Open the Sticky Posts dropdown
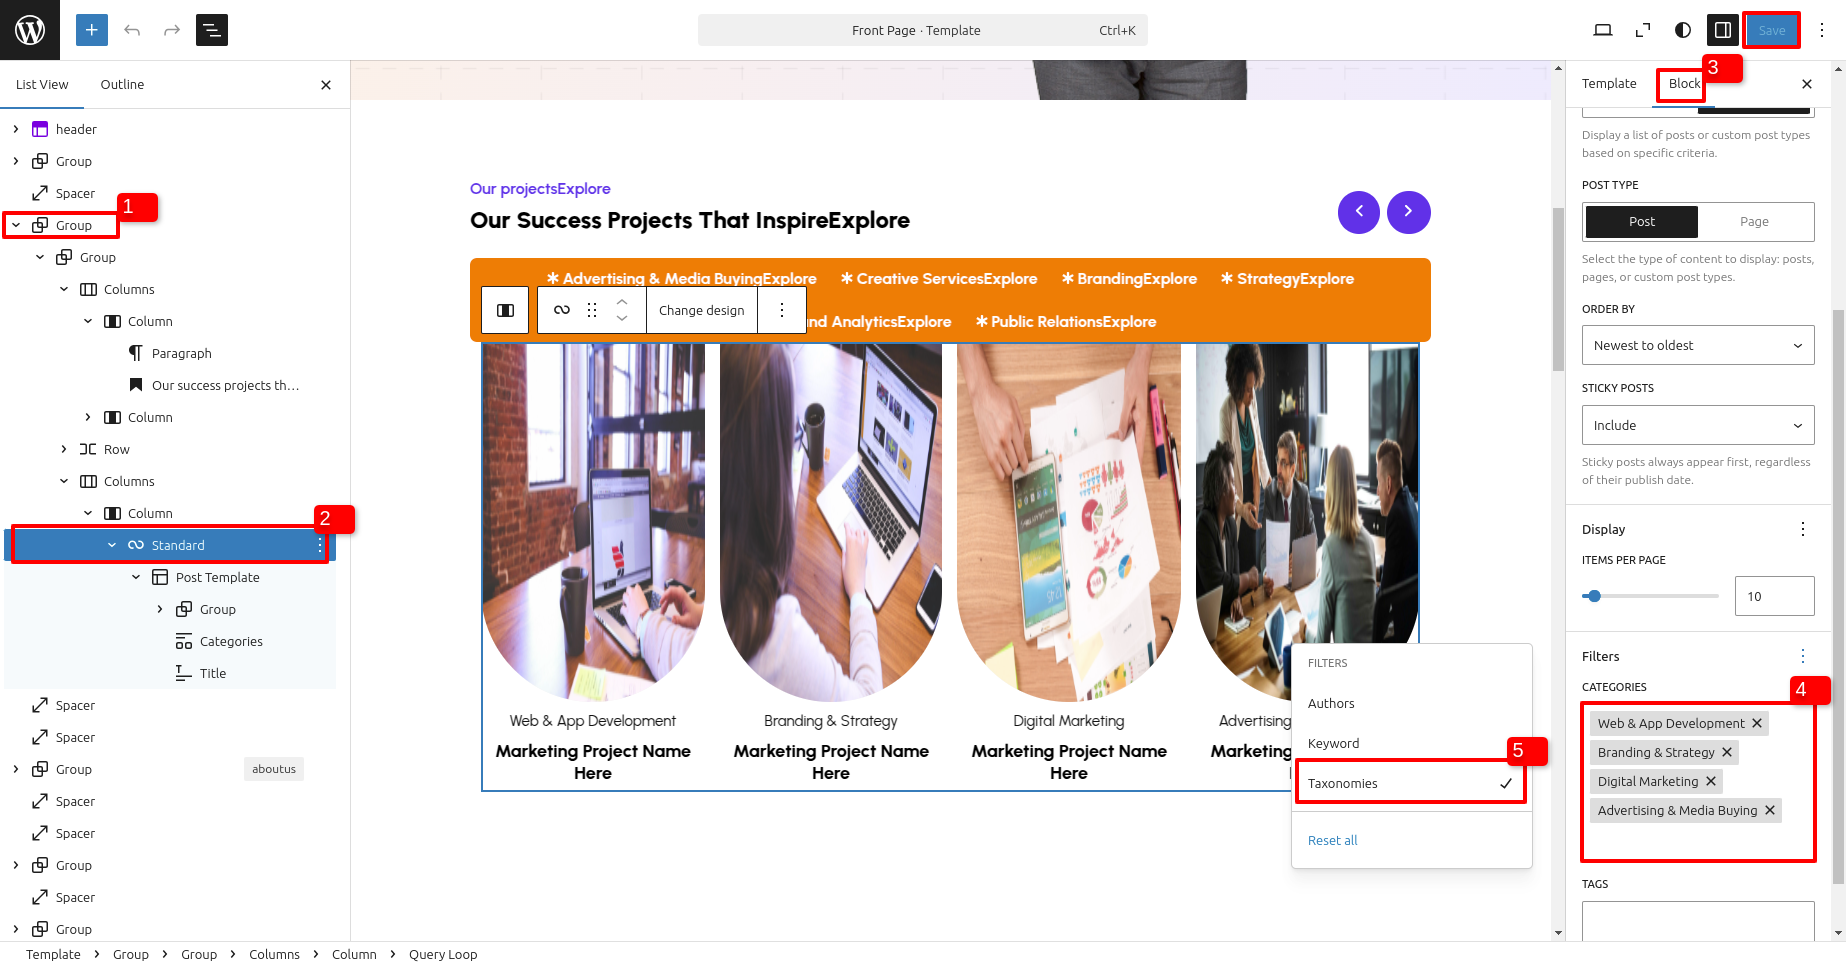The height and width of the screenshot is (966, 1846). pyautogui.click(x=1698, y=425)
